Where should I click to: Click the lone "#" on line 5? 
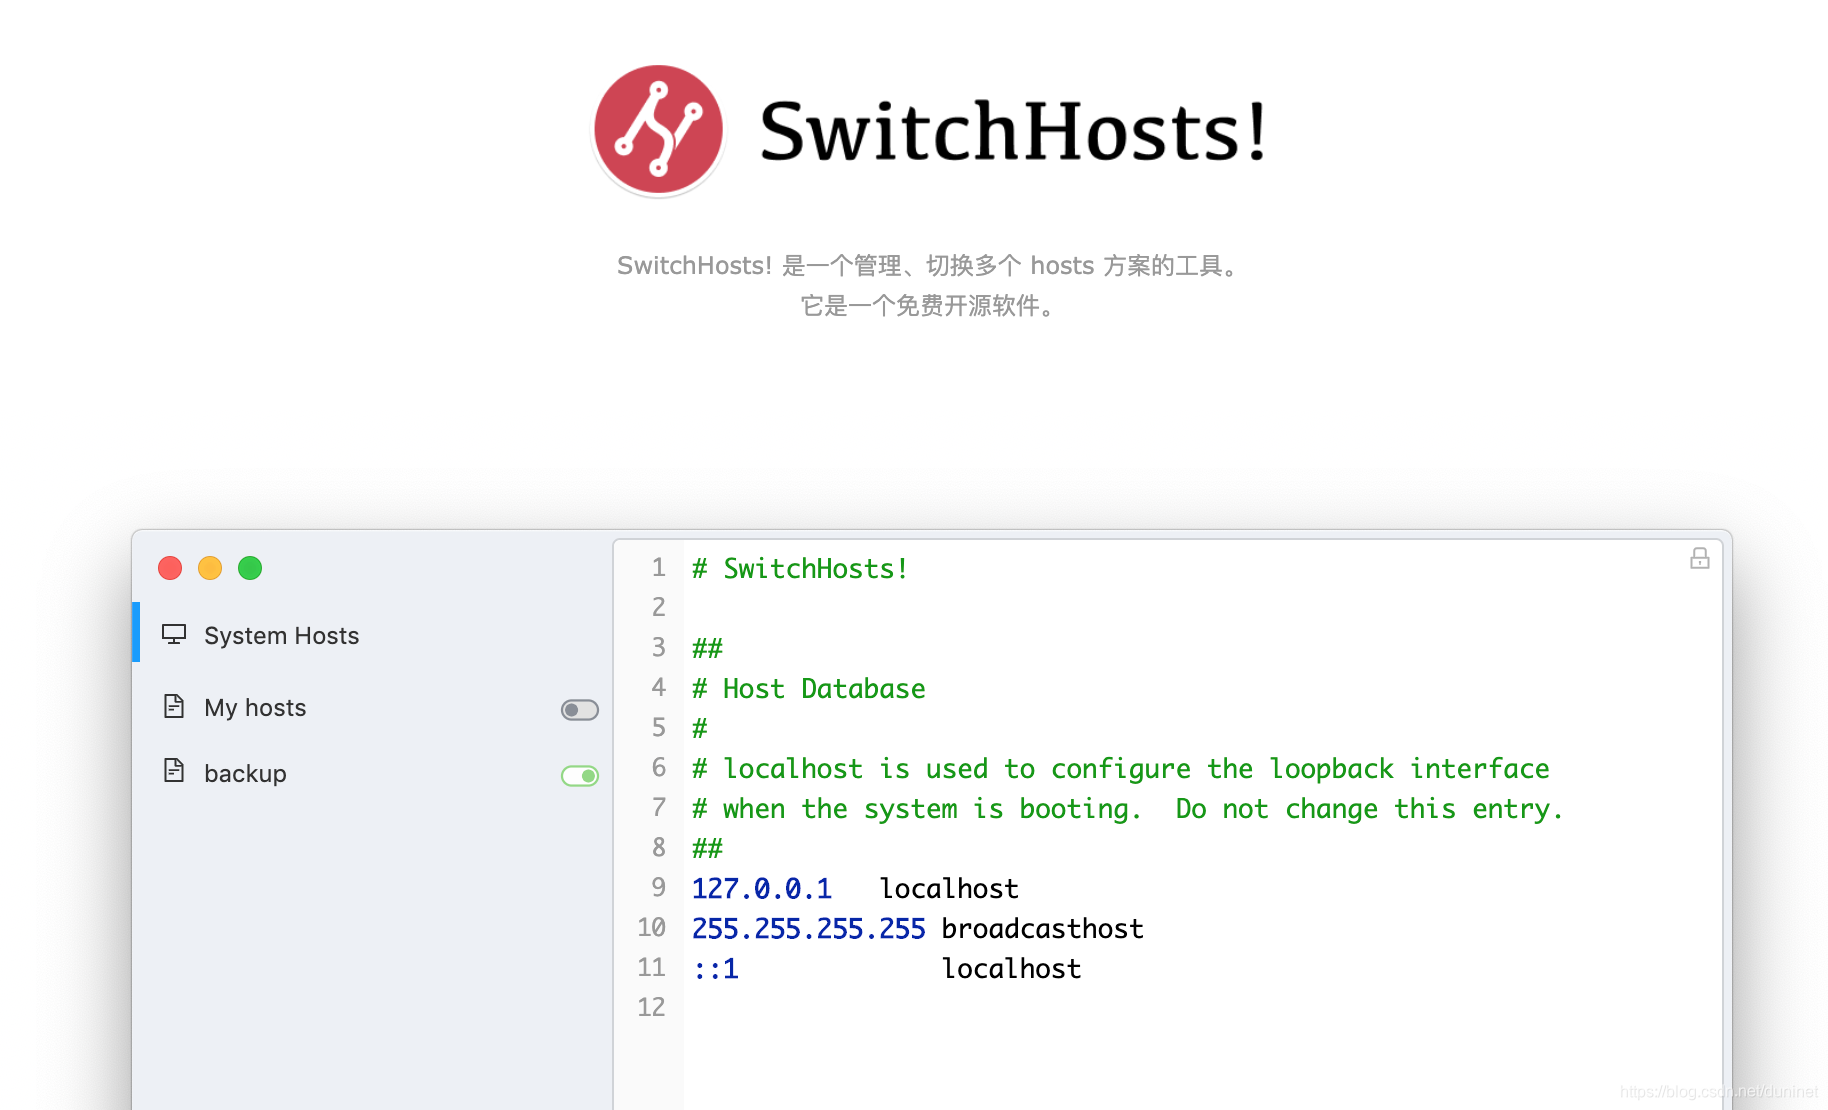tap(700, 729)
